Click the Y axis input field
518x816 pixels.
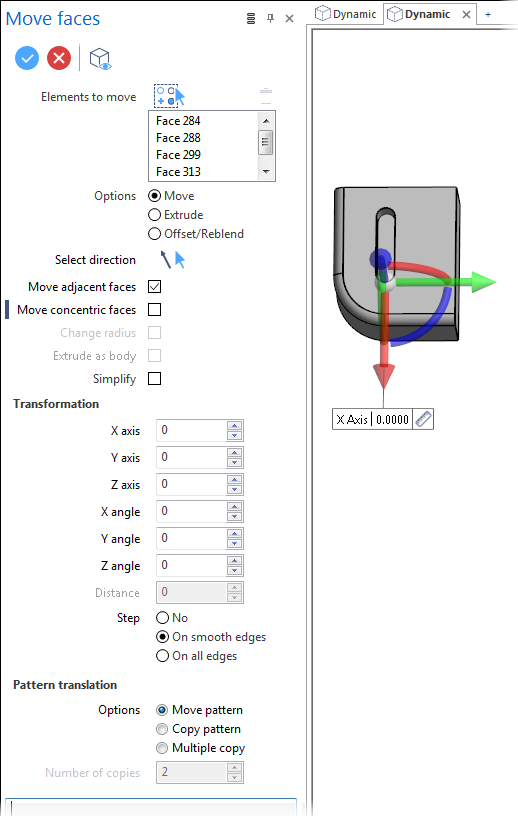tap(192, 457)
